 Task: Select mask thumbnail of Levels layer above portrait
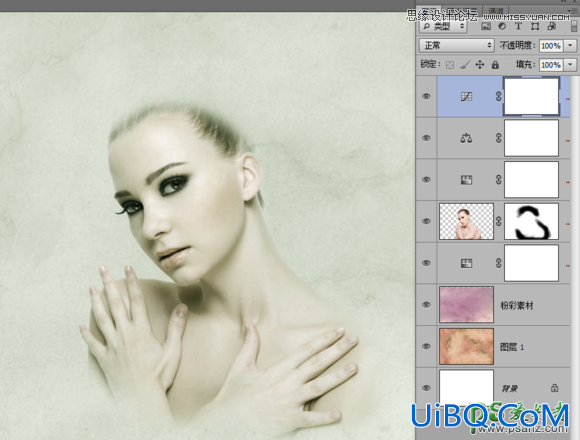pos(532,179)
